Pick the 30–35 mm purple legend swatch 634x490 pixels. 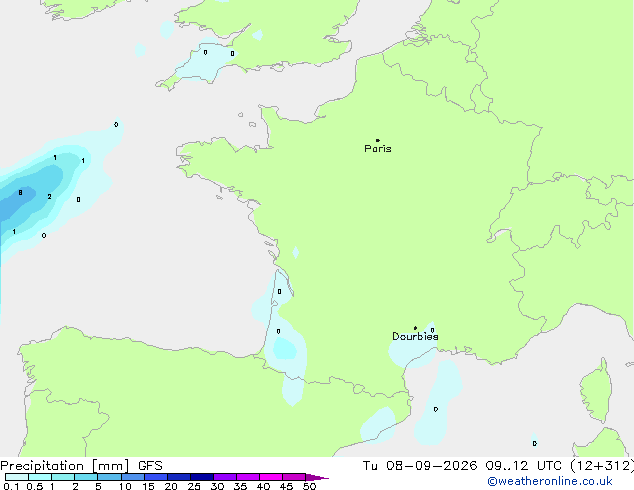click(x=225, y=477)
